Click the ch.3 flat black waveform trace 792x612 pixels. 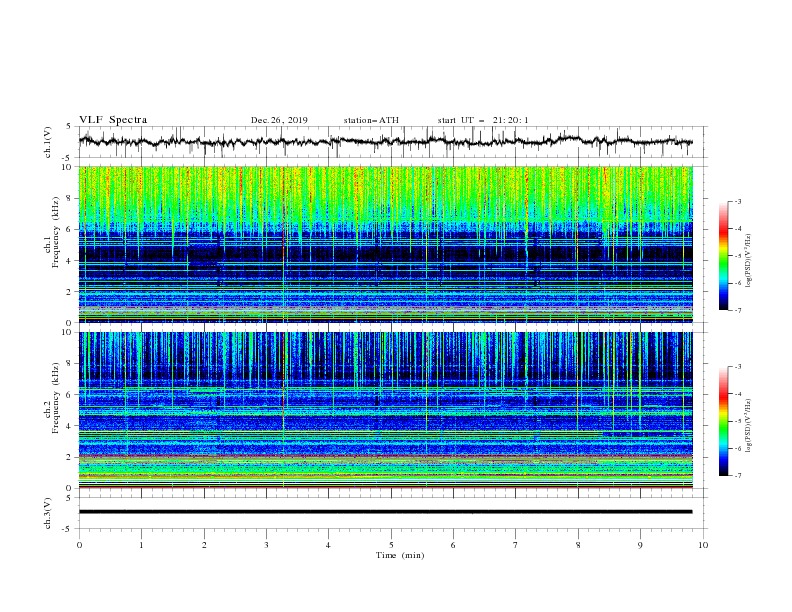point(385,512)
